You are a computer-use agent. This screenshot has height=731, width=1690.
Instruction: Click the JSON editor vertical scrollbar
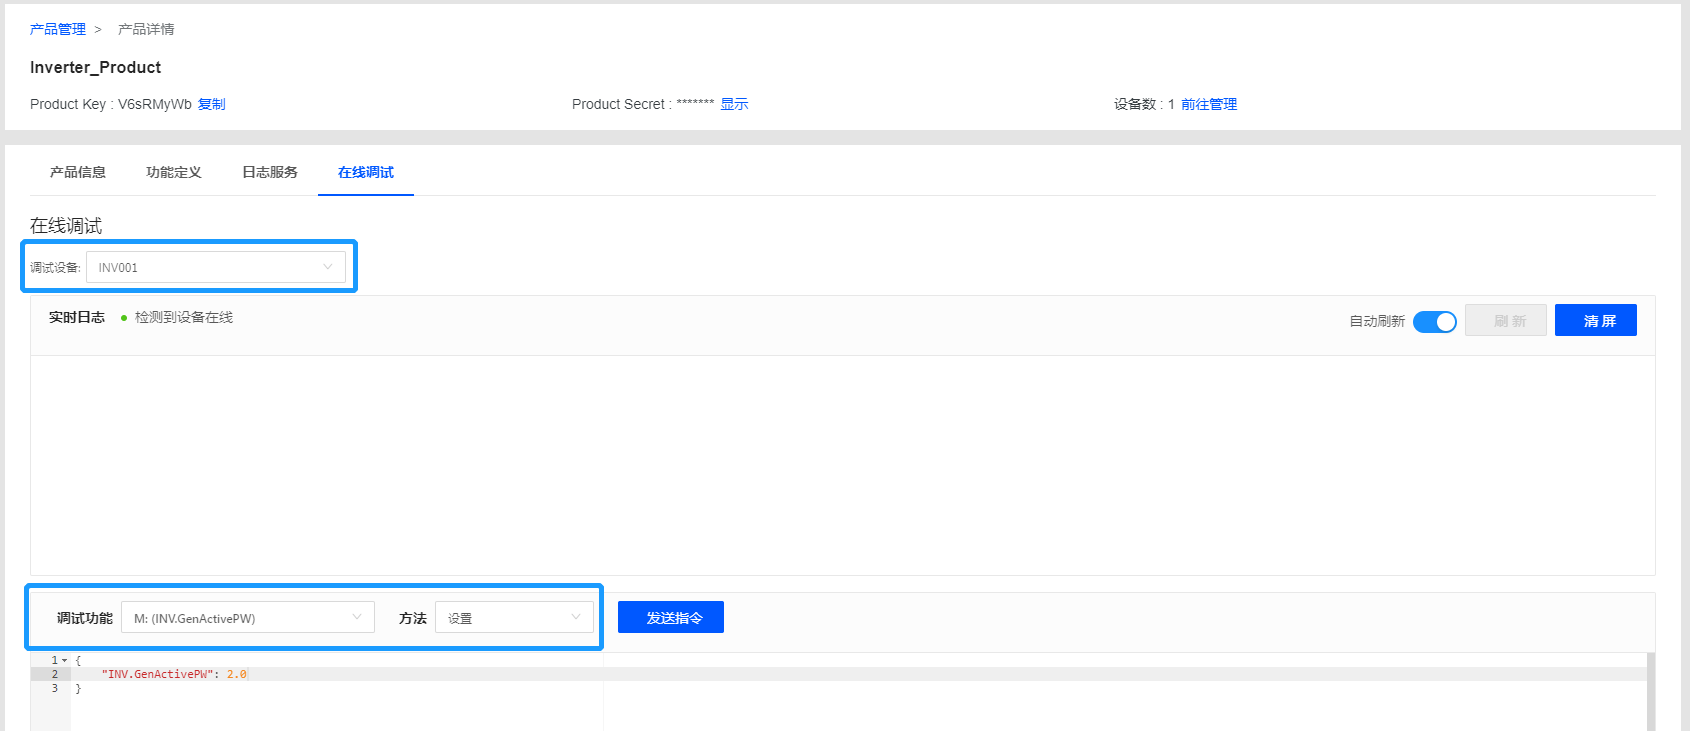point(1651,692)
